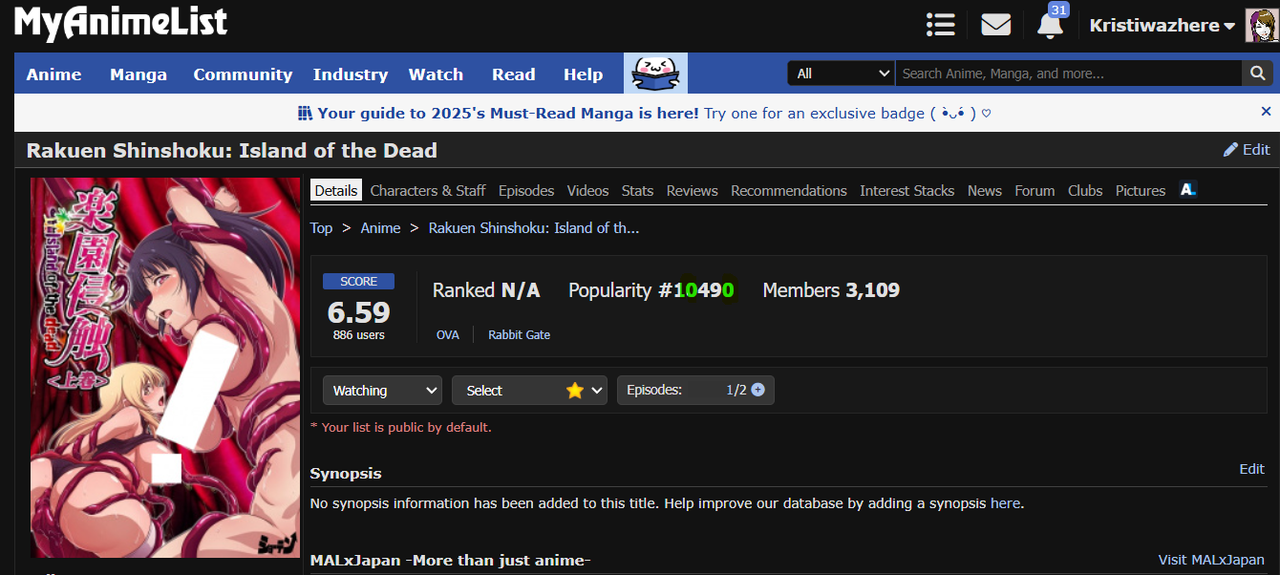Switch to the Pictures tab
The image size is (1280, 575).
tap(1141, 190)
